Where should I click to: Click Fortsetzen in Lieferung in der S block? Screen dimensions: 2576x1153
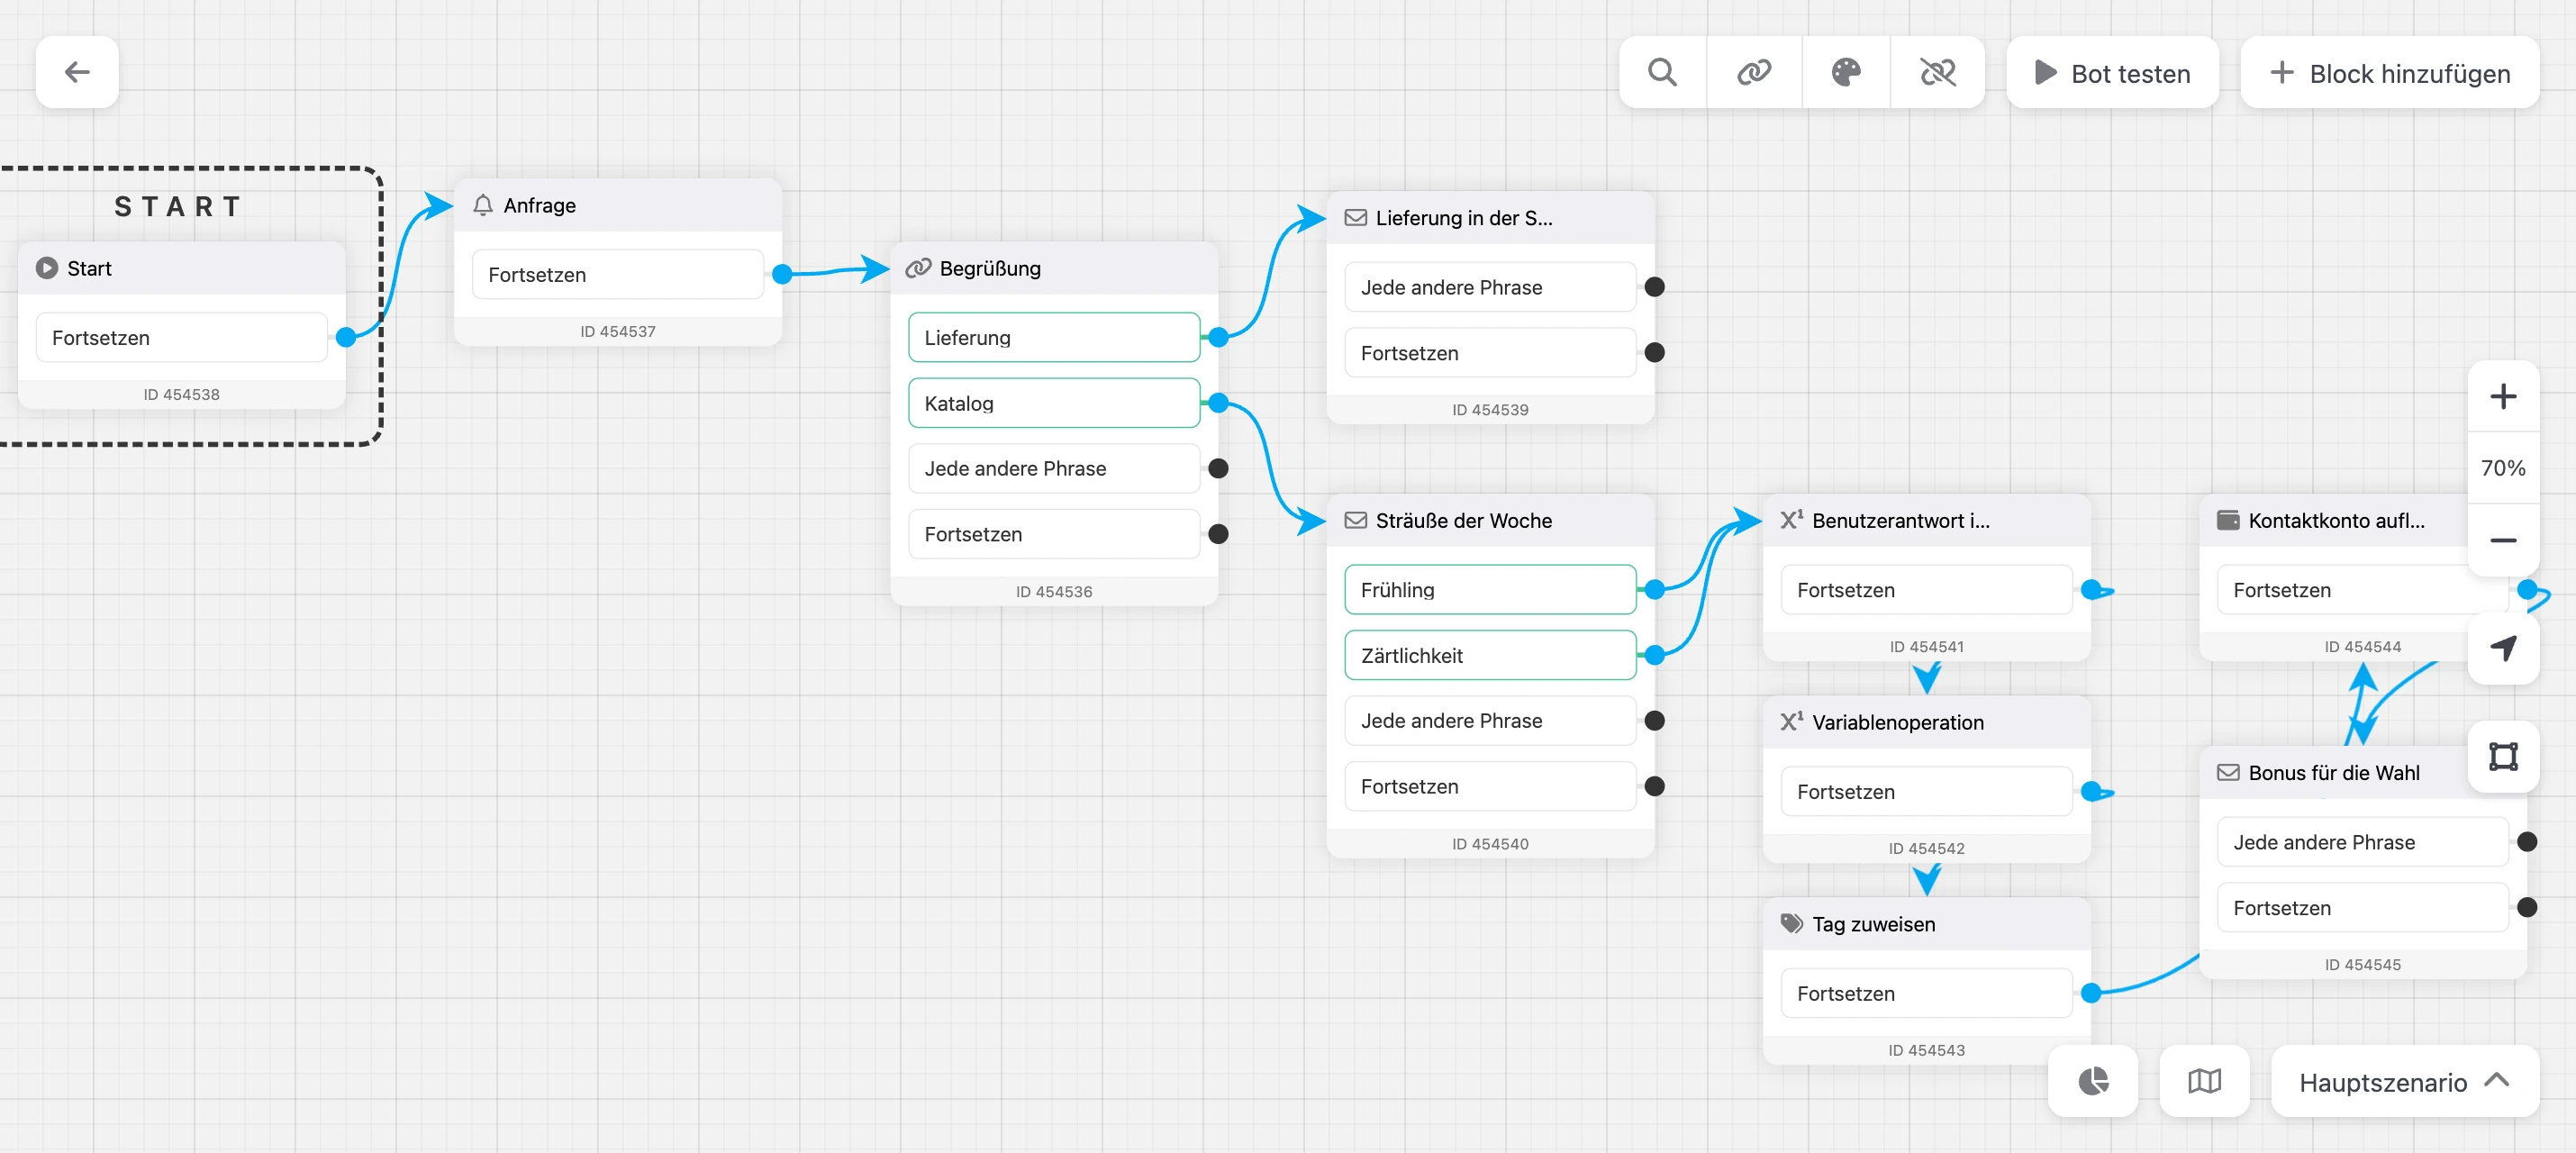[x=1490, y=353]
